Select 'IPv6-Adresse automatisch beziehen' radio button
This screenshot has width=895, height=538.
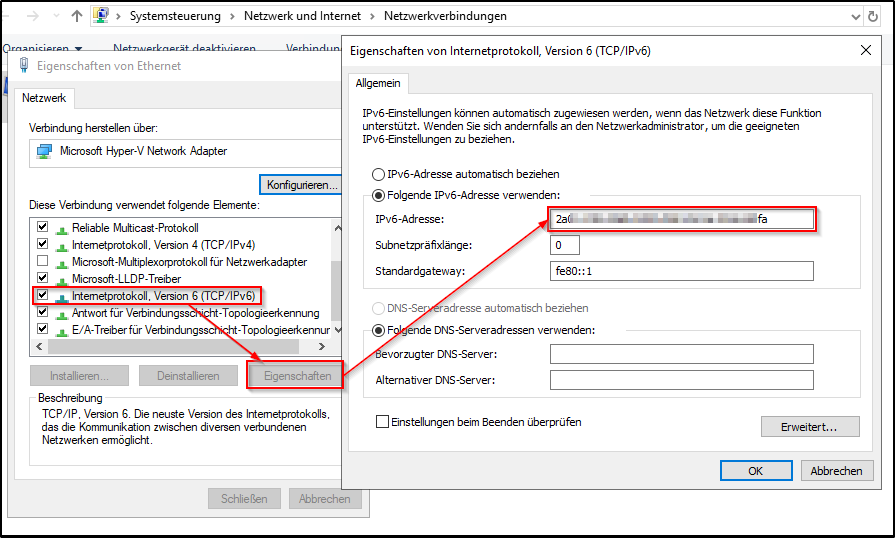(x=378, y=174)
